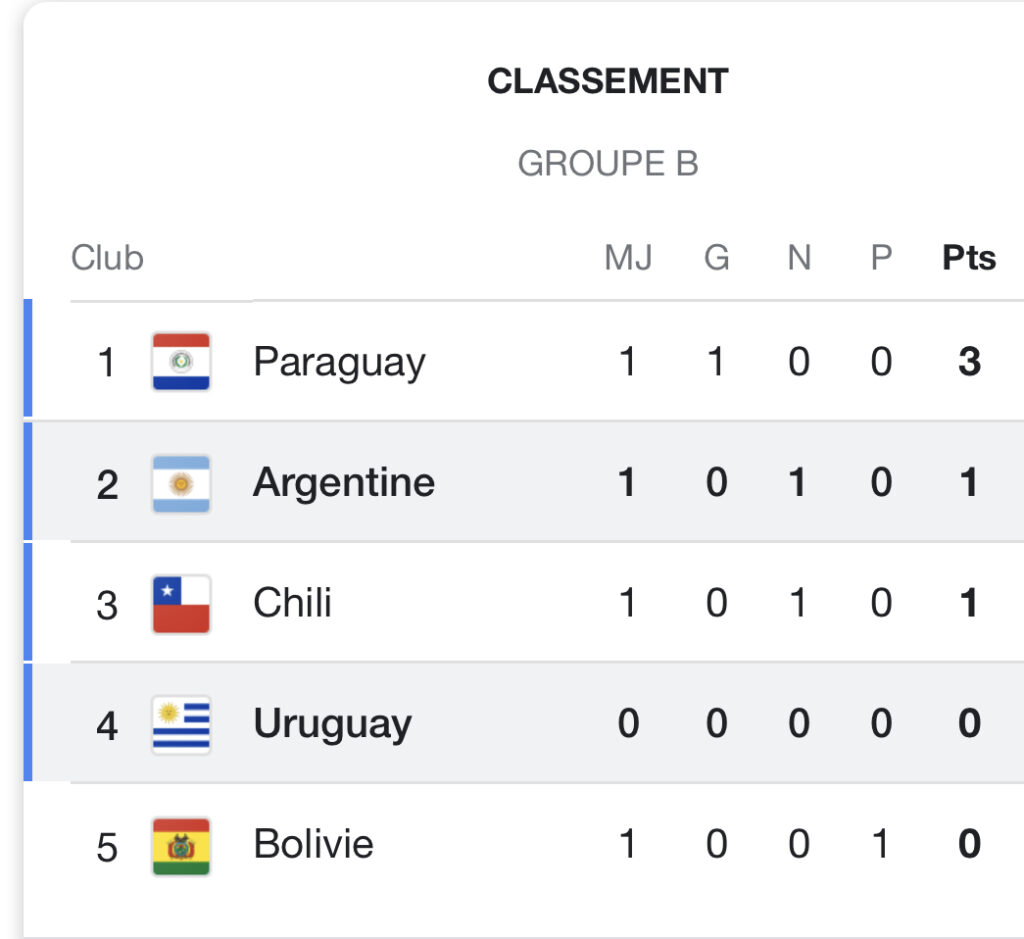1024x939 pixels.
Task: Click the N column header
Action: click(x=799, y=258)
